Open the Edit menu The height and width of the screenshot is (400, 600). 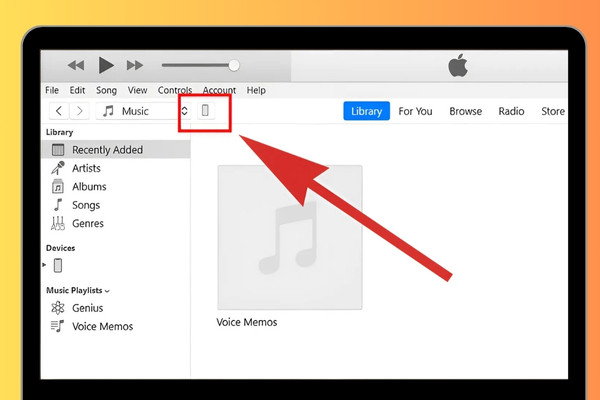[77, 90]
